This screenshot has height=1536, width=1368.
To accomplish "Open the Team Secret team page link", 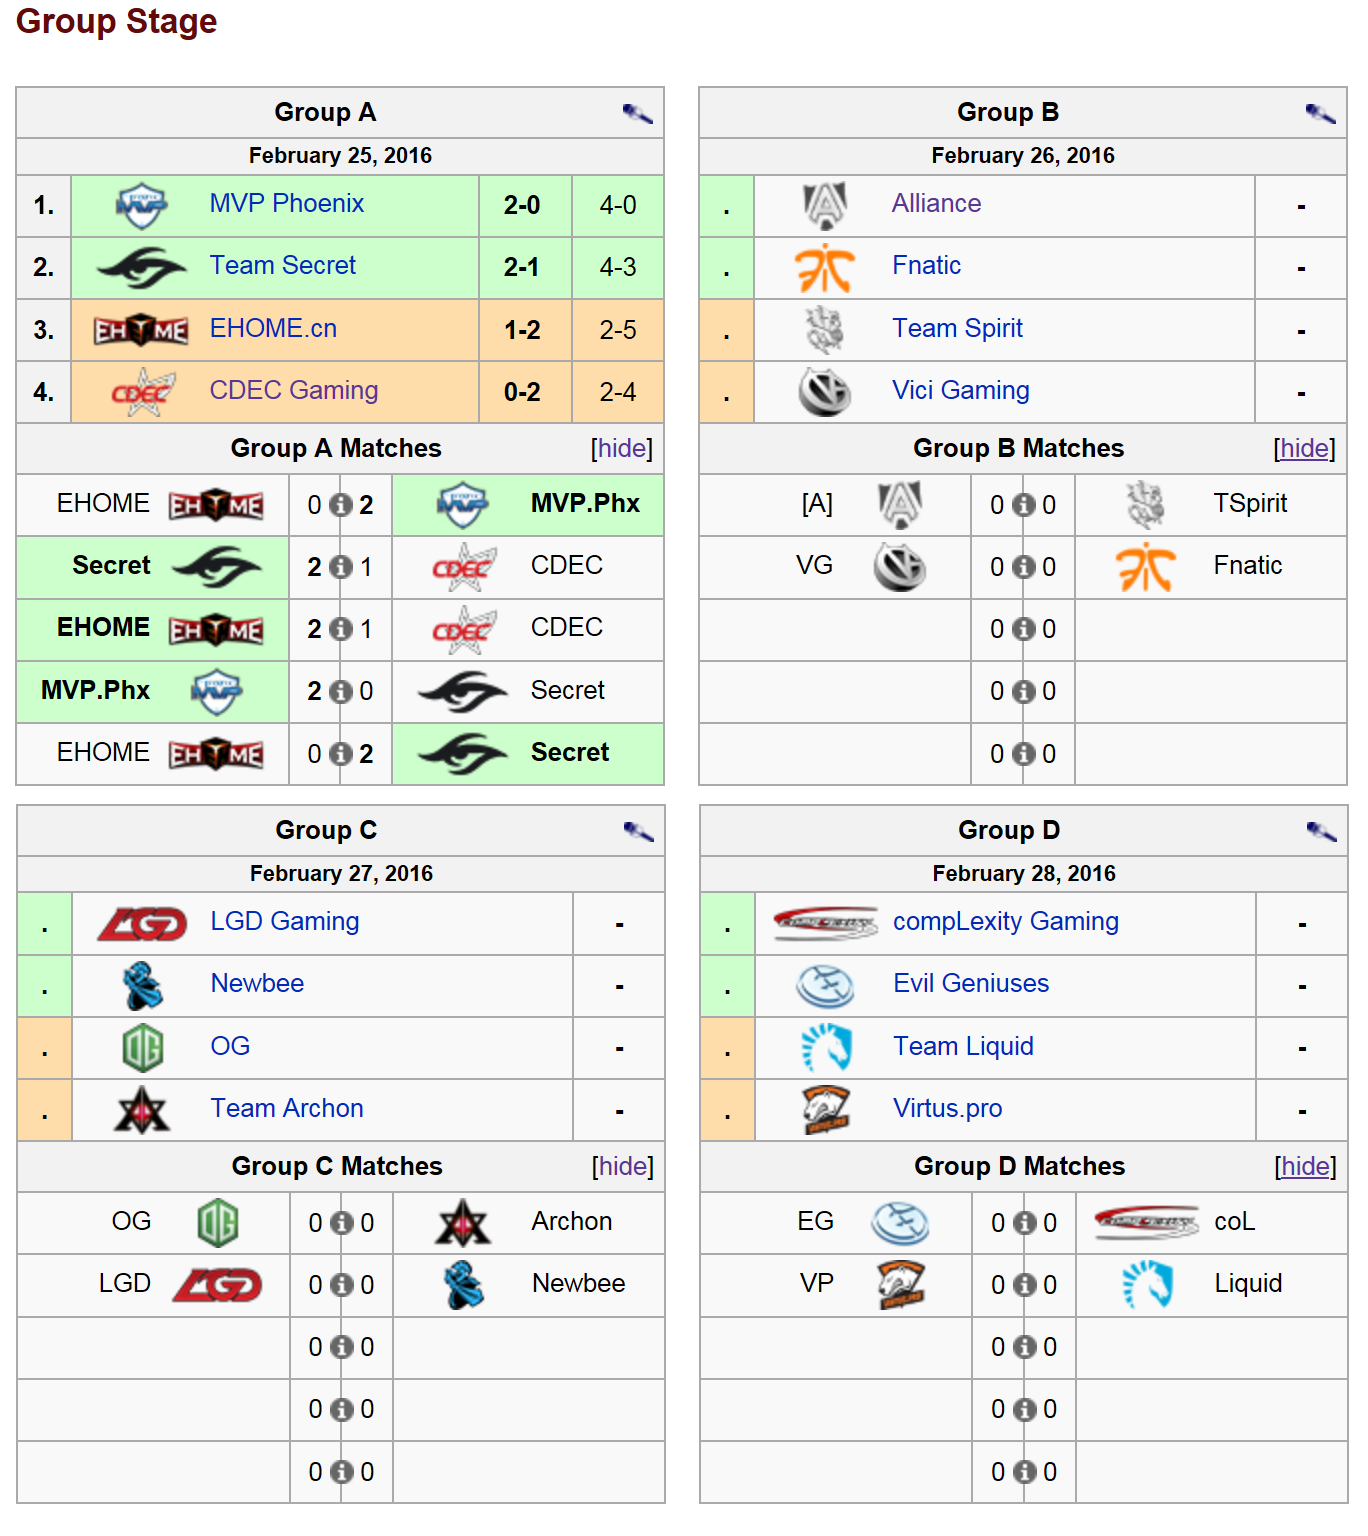I will (x=282, y=266).
